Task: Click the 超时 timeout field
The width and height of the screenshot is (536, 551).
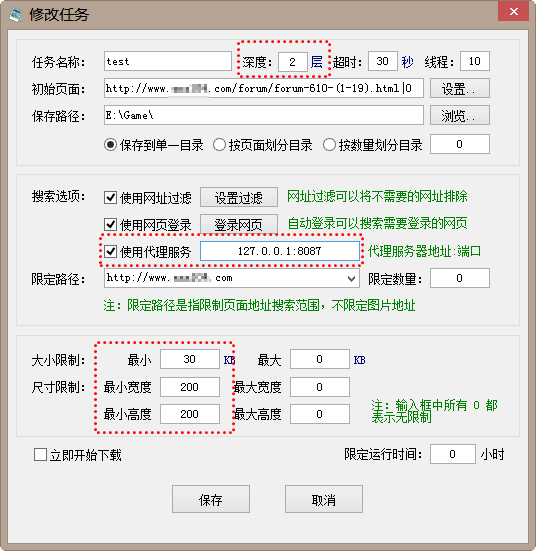Action: click(382, 61)
